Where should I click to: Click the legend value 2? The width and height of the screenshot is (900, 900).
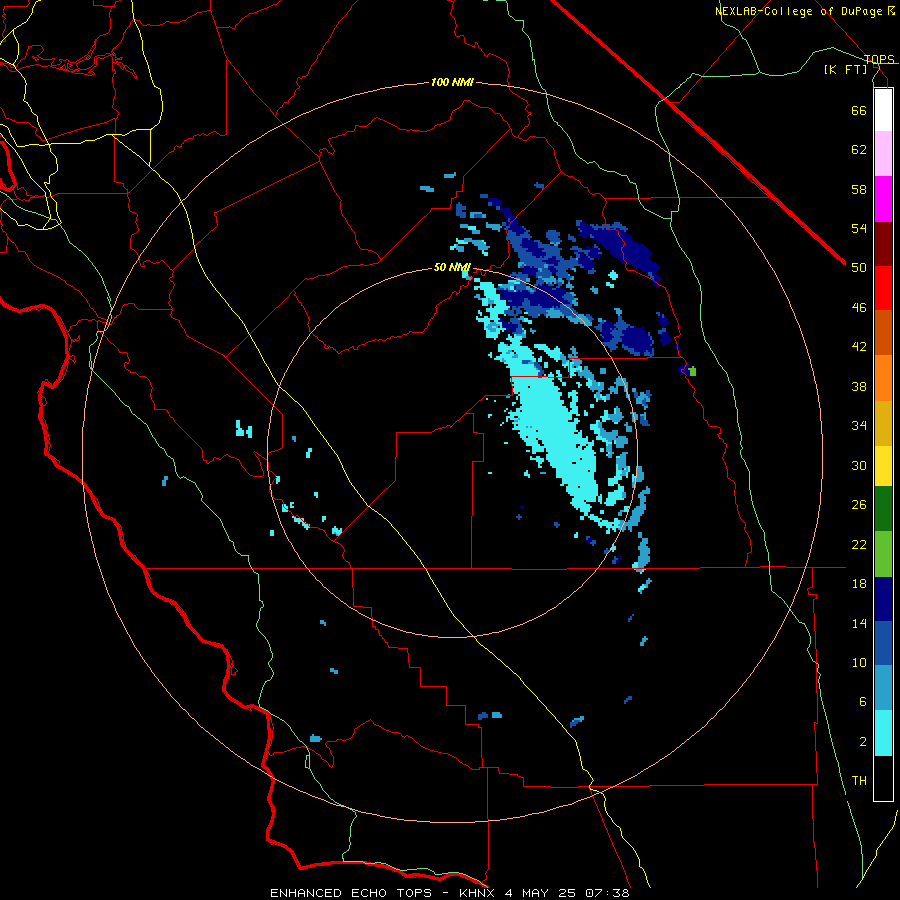point(862,742)
